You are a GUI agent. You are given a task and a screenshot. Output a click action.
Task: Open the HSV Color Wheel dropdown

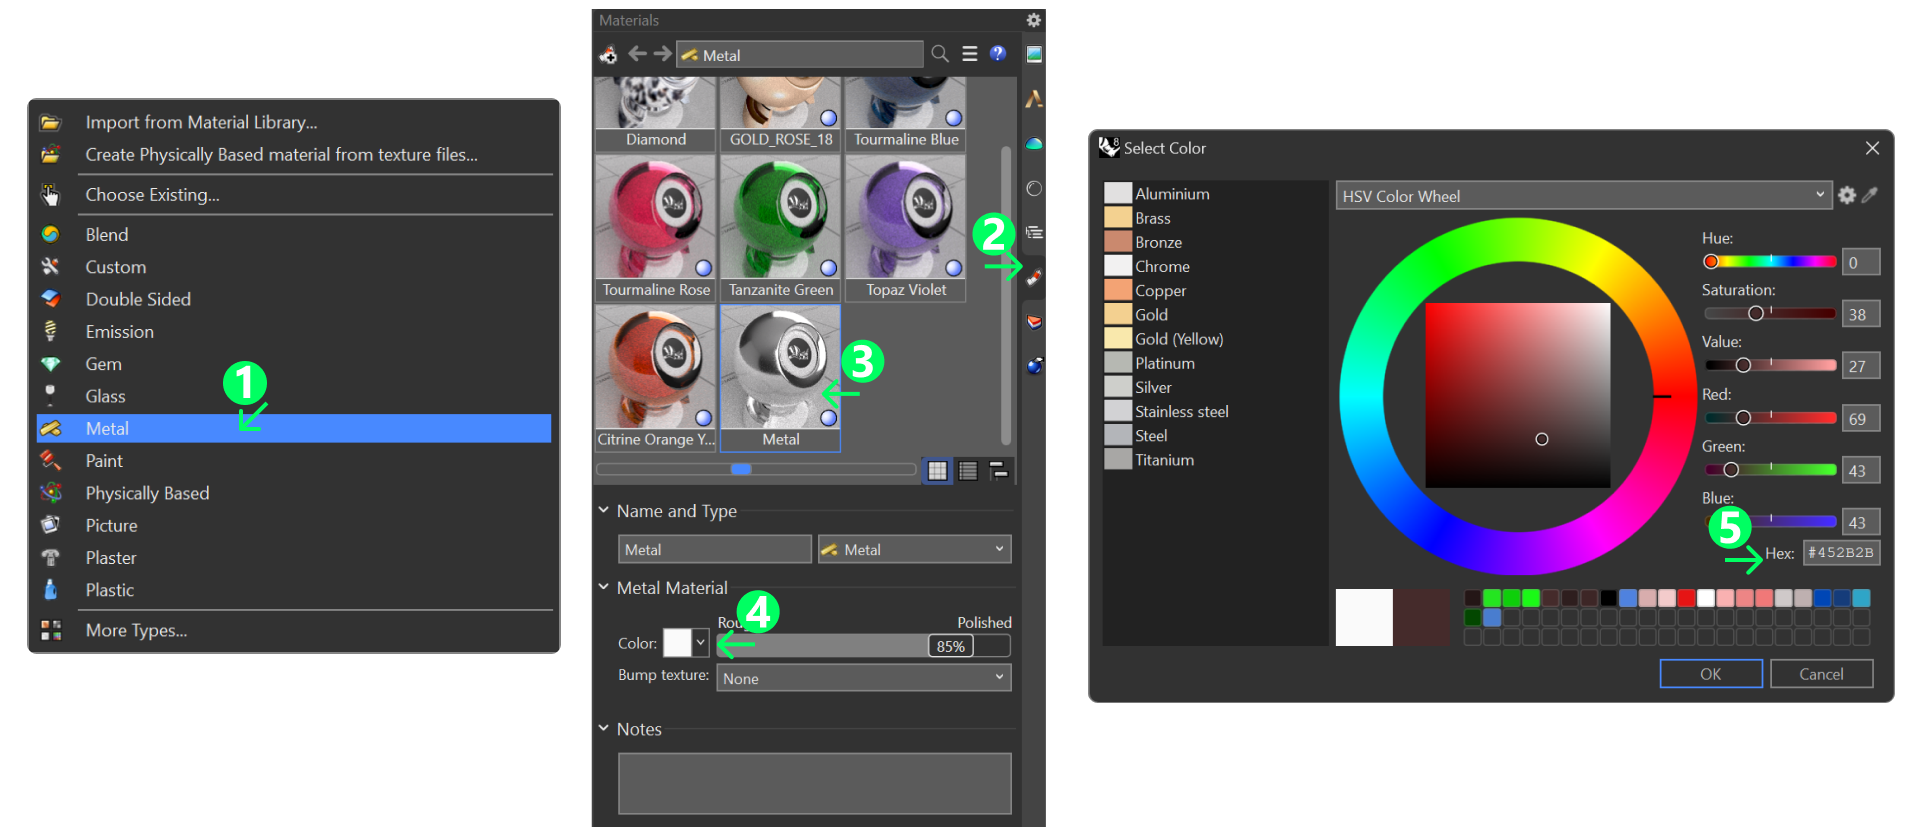click(x=1583, y=195)
